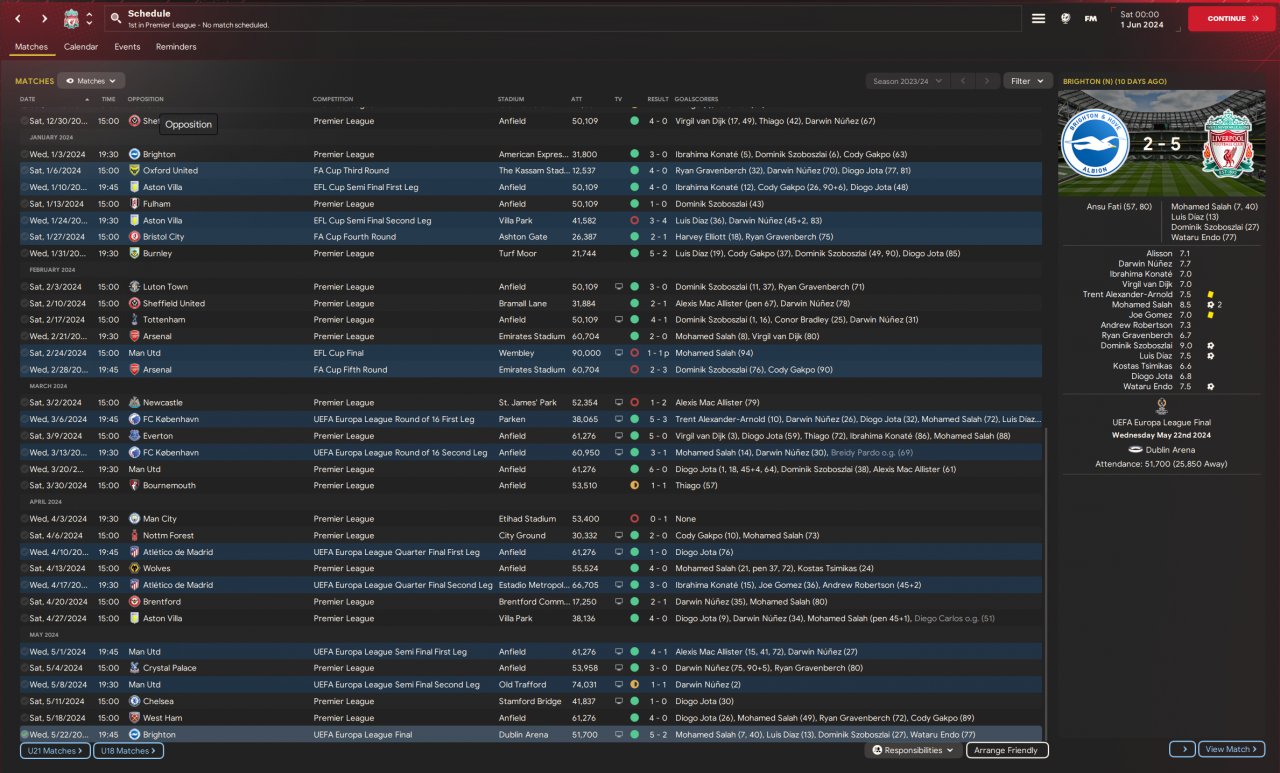Sort by the Stadium column header
Screen dimensions: 1280x773
[x=511, y=99]
